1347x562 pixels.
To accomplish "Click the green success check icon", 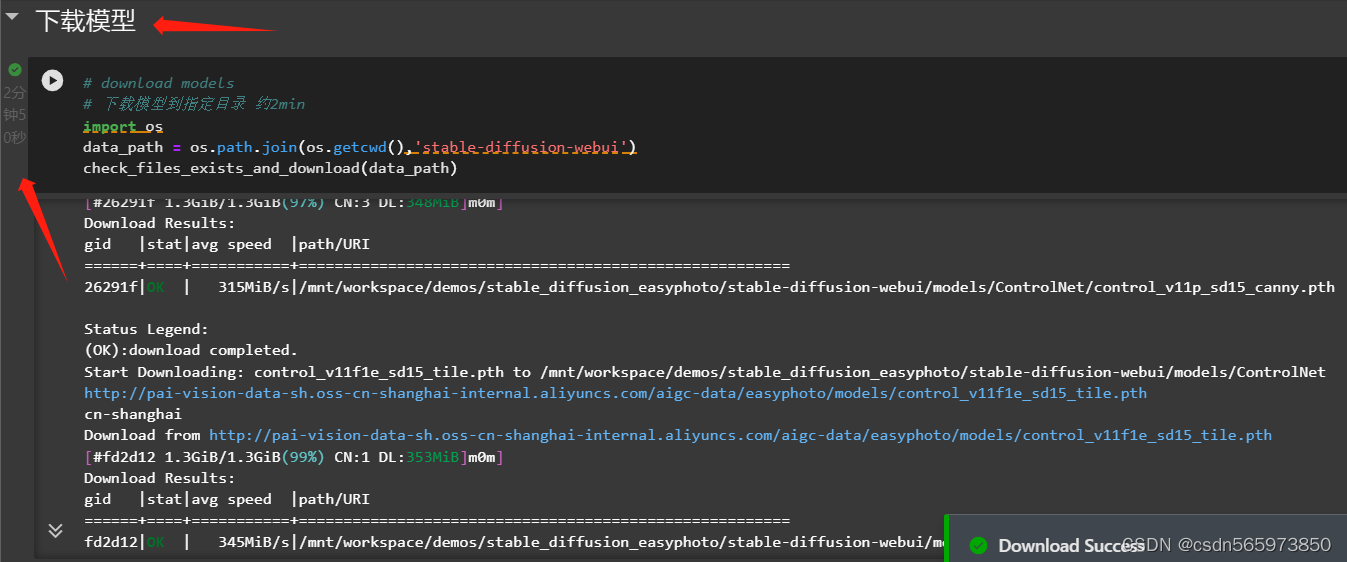I will coord(15,69).
